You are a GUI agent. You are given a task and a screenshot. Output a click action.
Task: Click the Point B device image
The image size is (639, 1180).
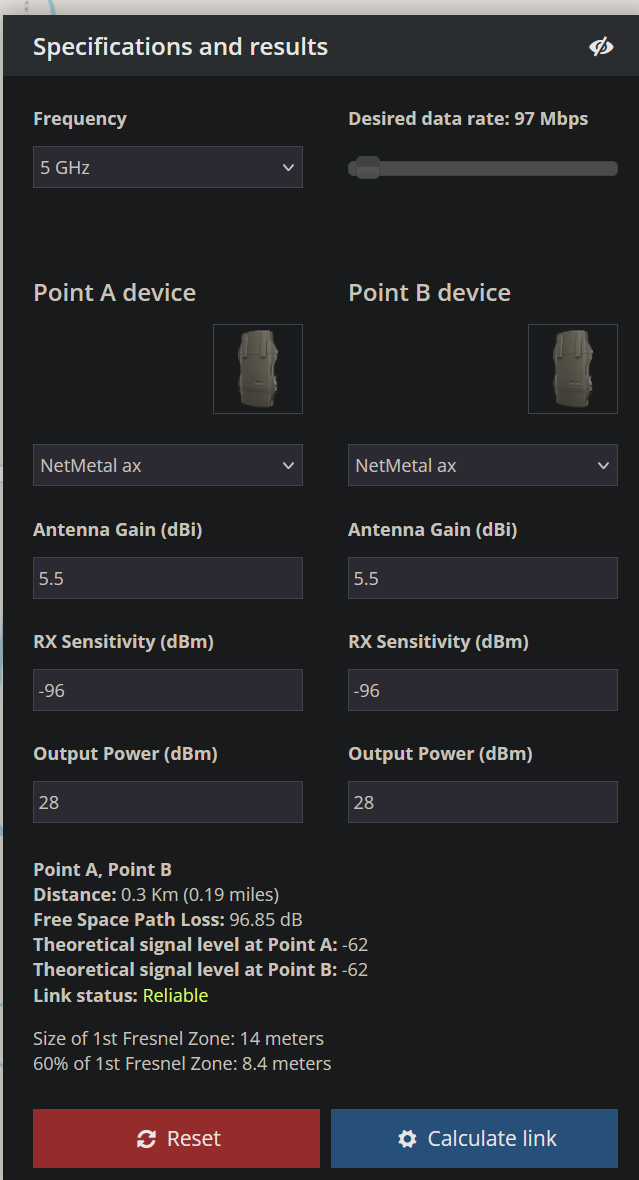pyautogui.click(x=572, y=368)
